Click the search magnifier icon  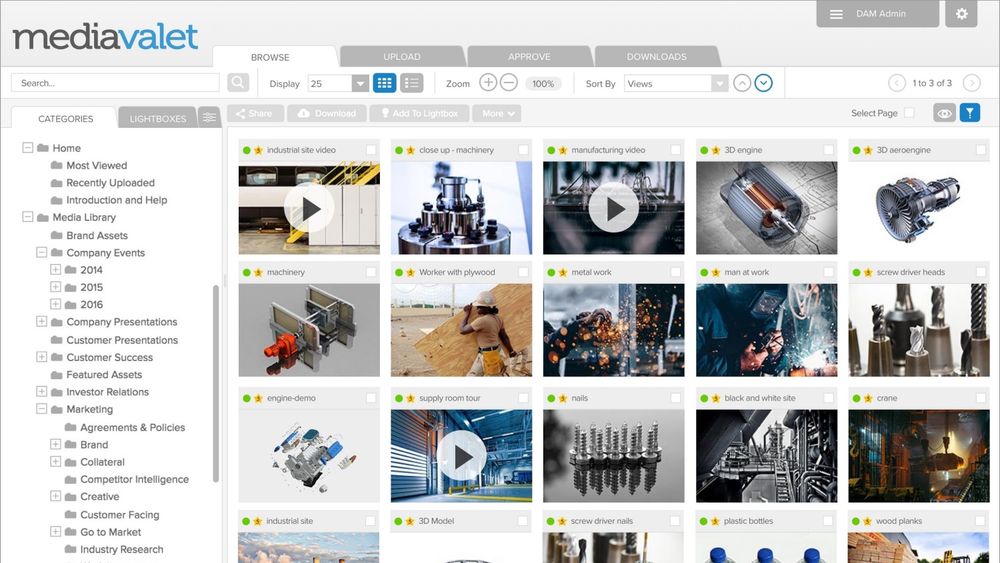[238, 83]
